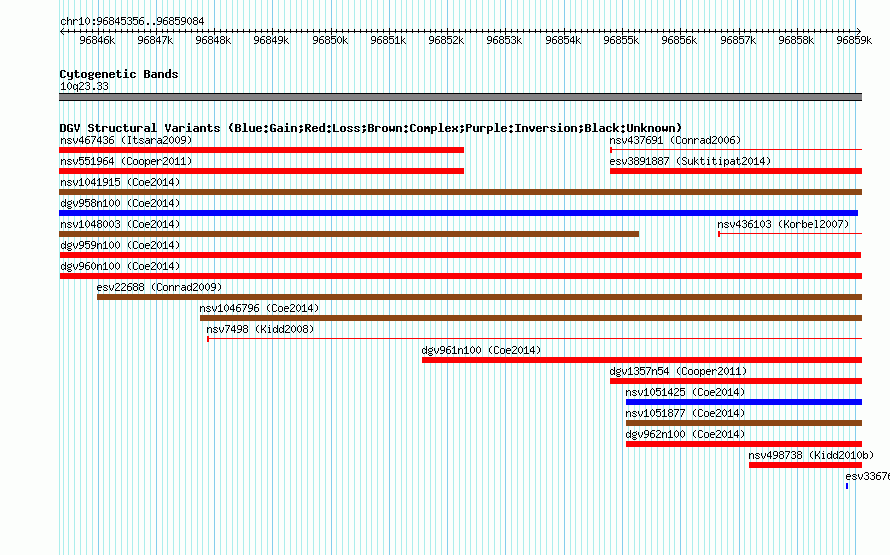The width and height of the screenshot is (890, 555).
Task: Select the brown esv22688 complex bar
Action: tap(480, 297)
